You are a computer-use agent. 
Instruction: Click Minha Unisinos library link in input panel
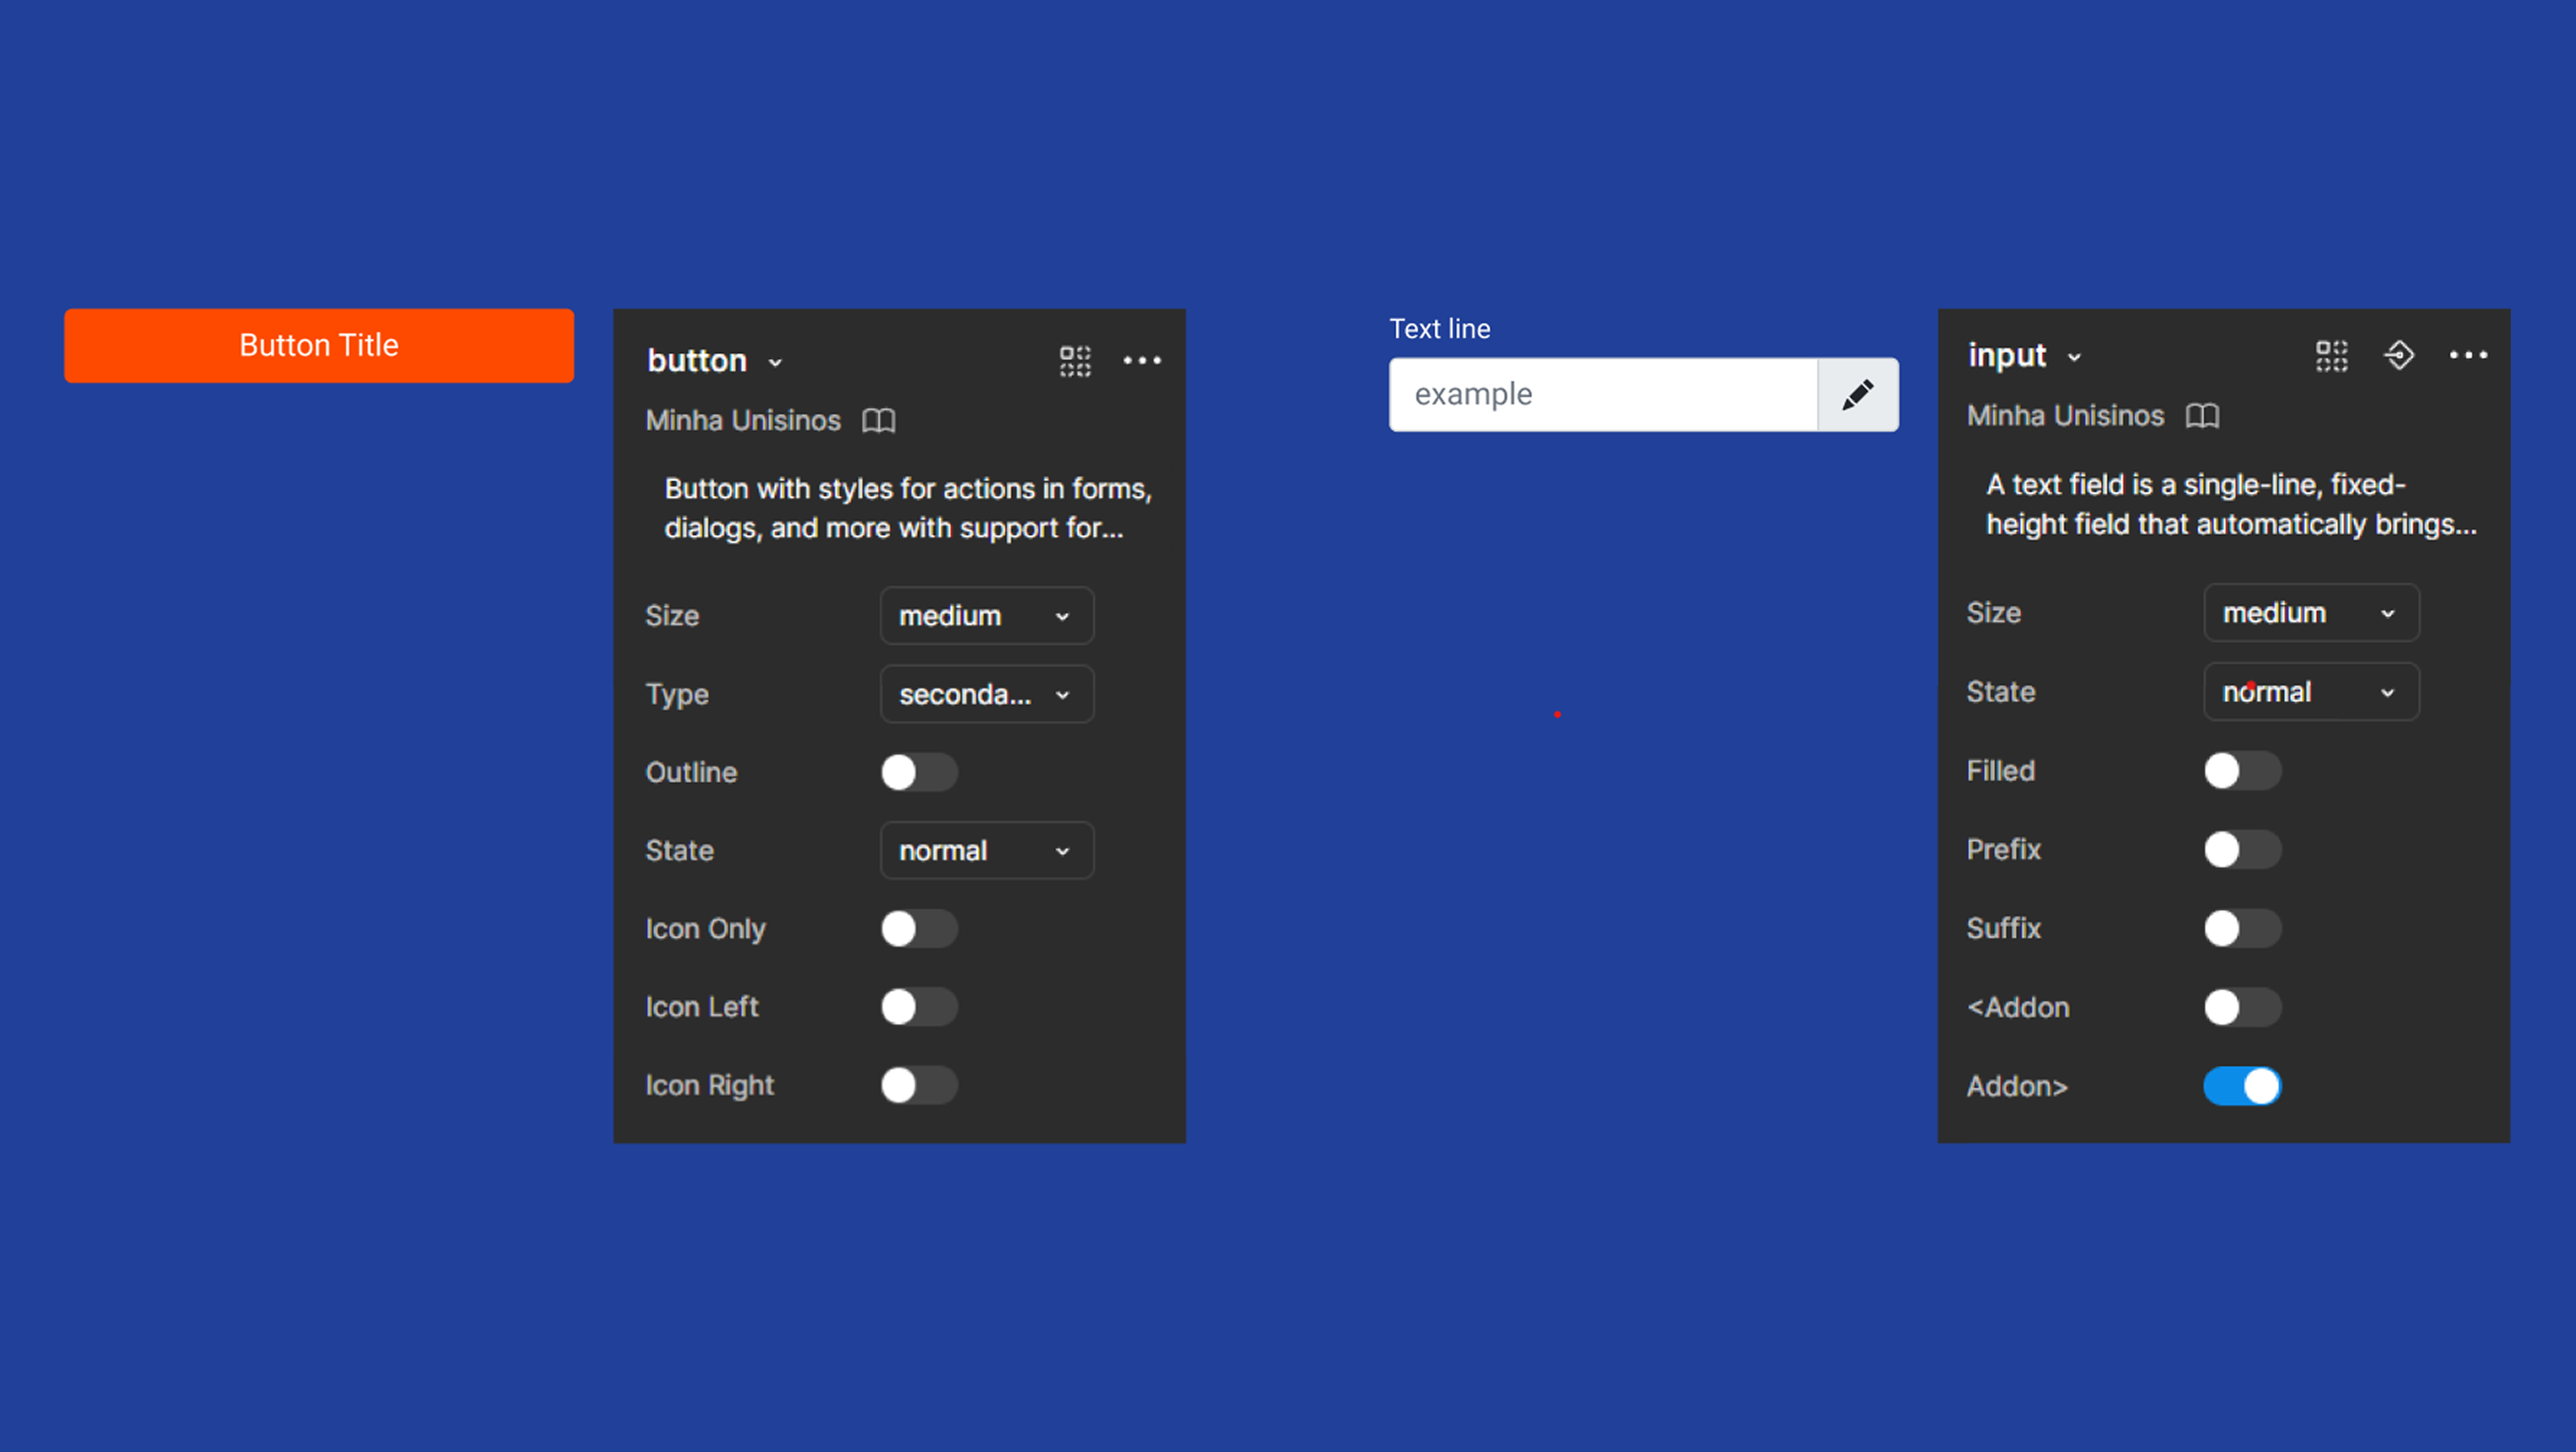pos(2065,416)
